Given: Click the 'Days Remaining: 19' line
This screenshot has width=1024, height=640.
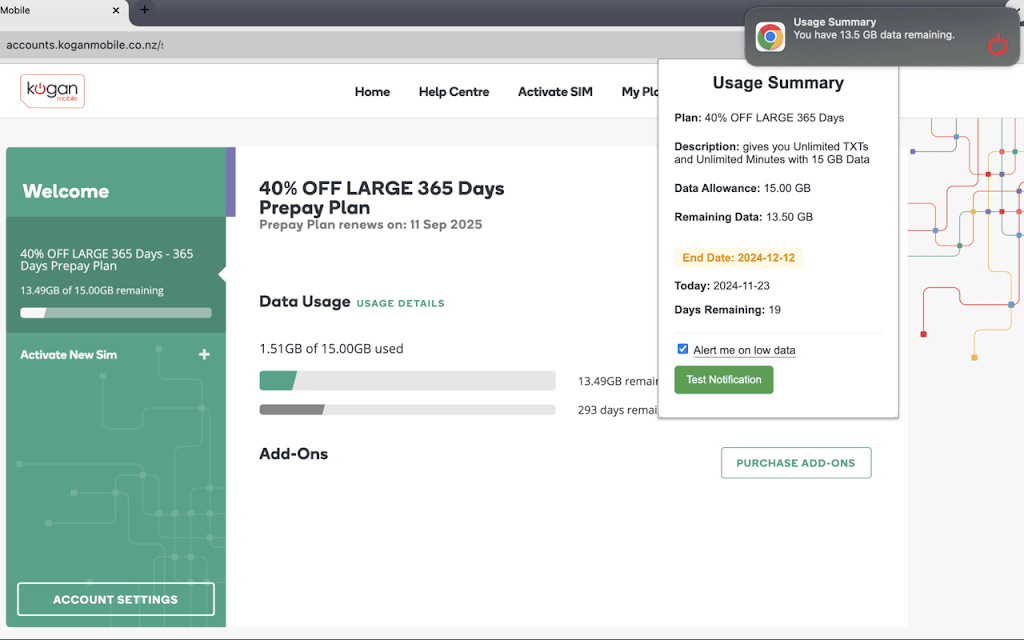Looking at the screenshot, I should (728, 310).
